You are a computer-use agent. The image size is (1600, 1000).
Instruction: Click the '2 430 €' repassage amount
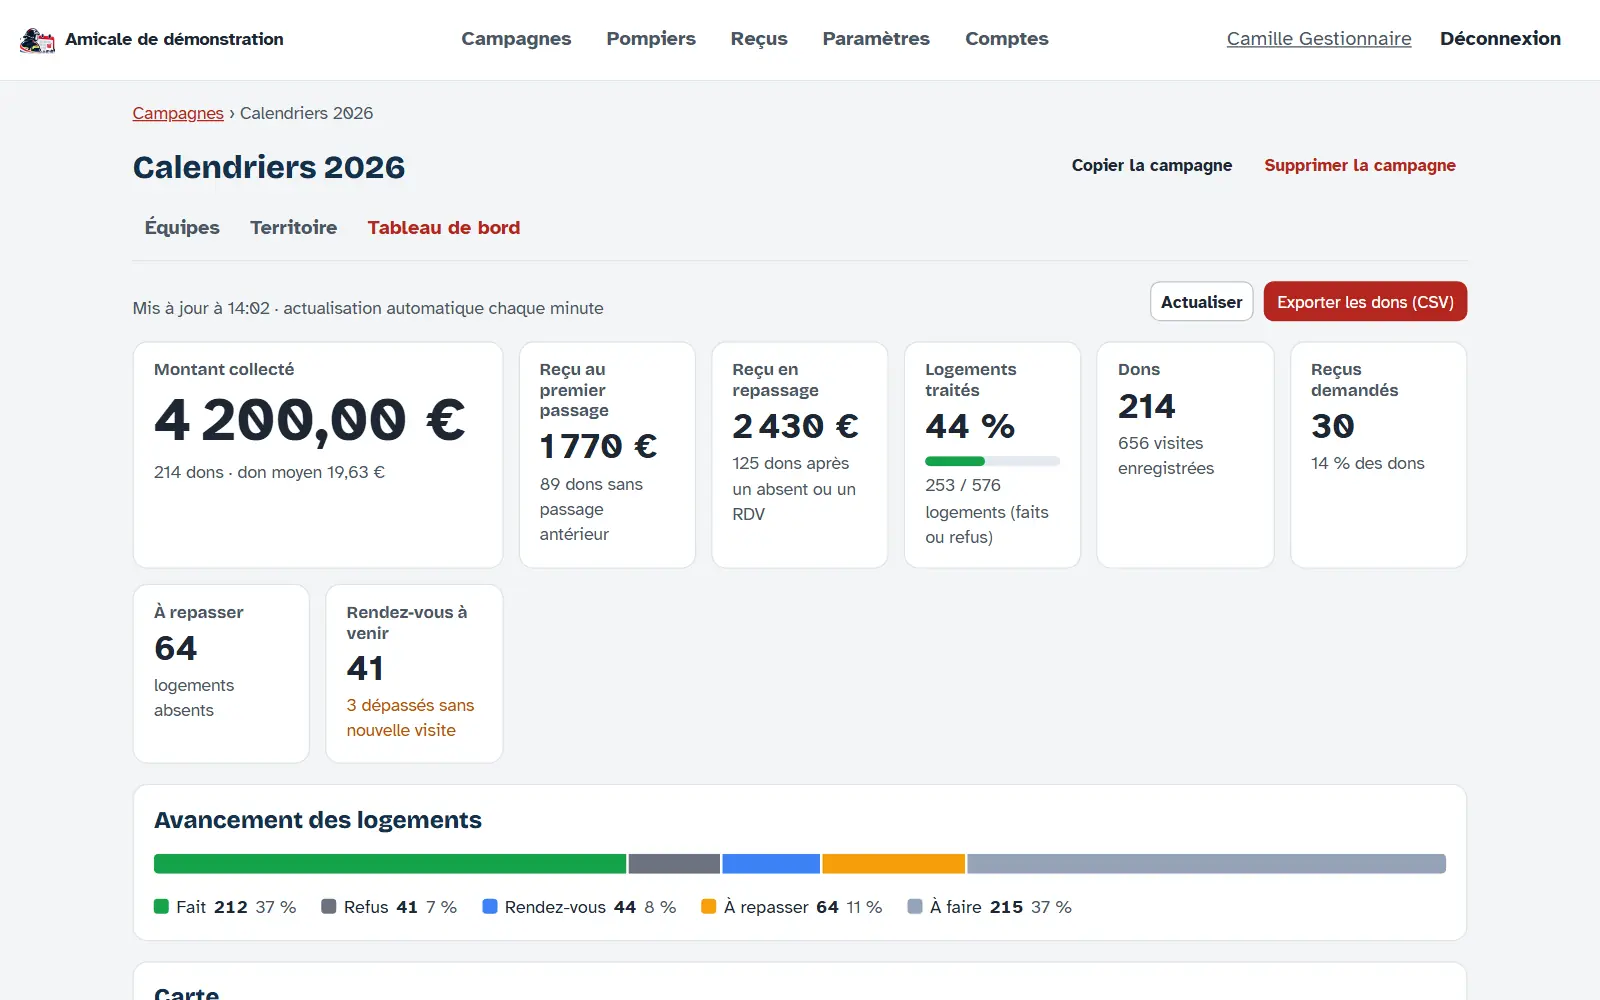point(795,426)
